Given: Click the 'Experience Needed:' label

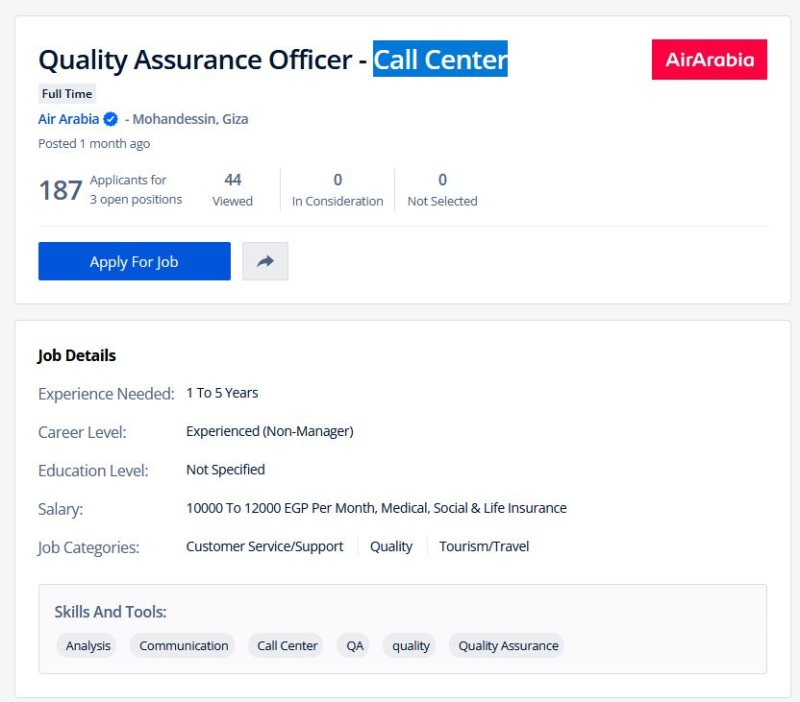Looking at the screenshot, I should [106, 394].
